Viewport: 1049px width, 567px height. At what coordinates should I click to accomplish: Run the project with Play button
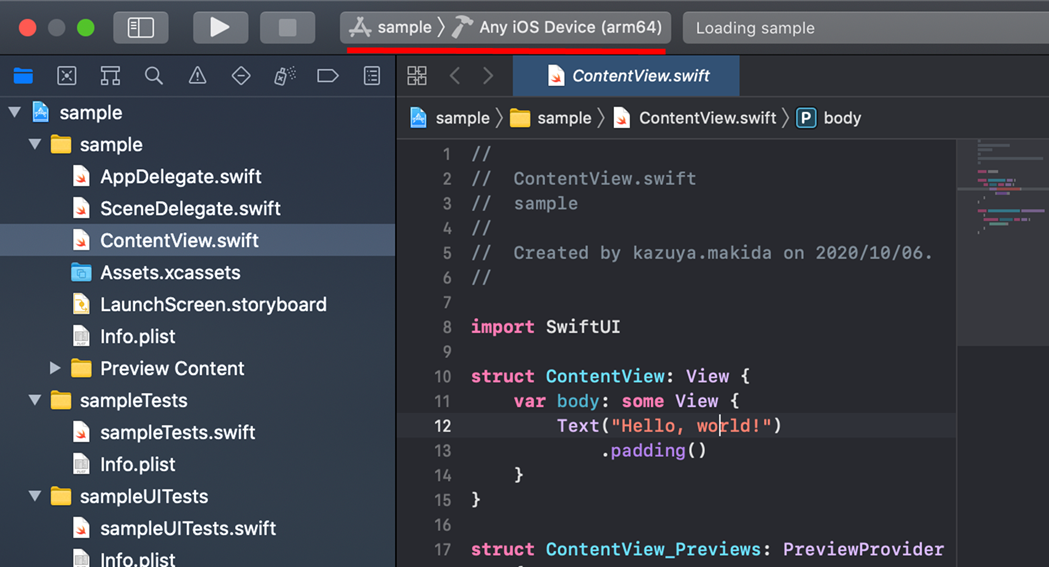(220, 27)
